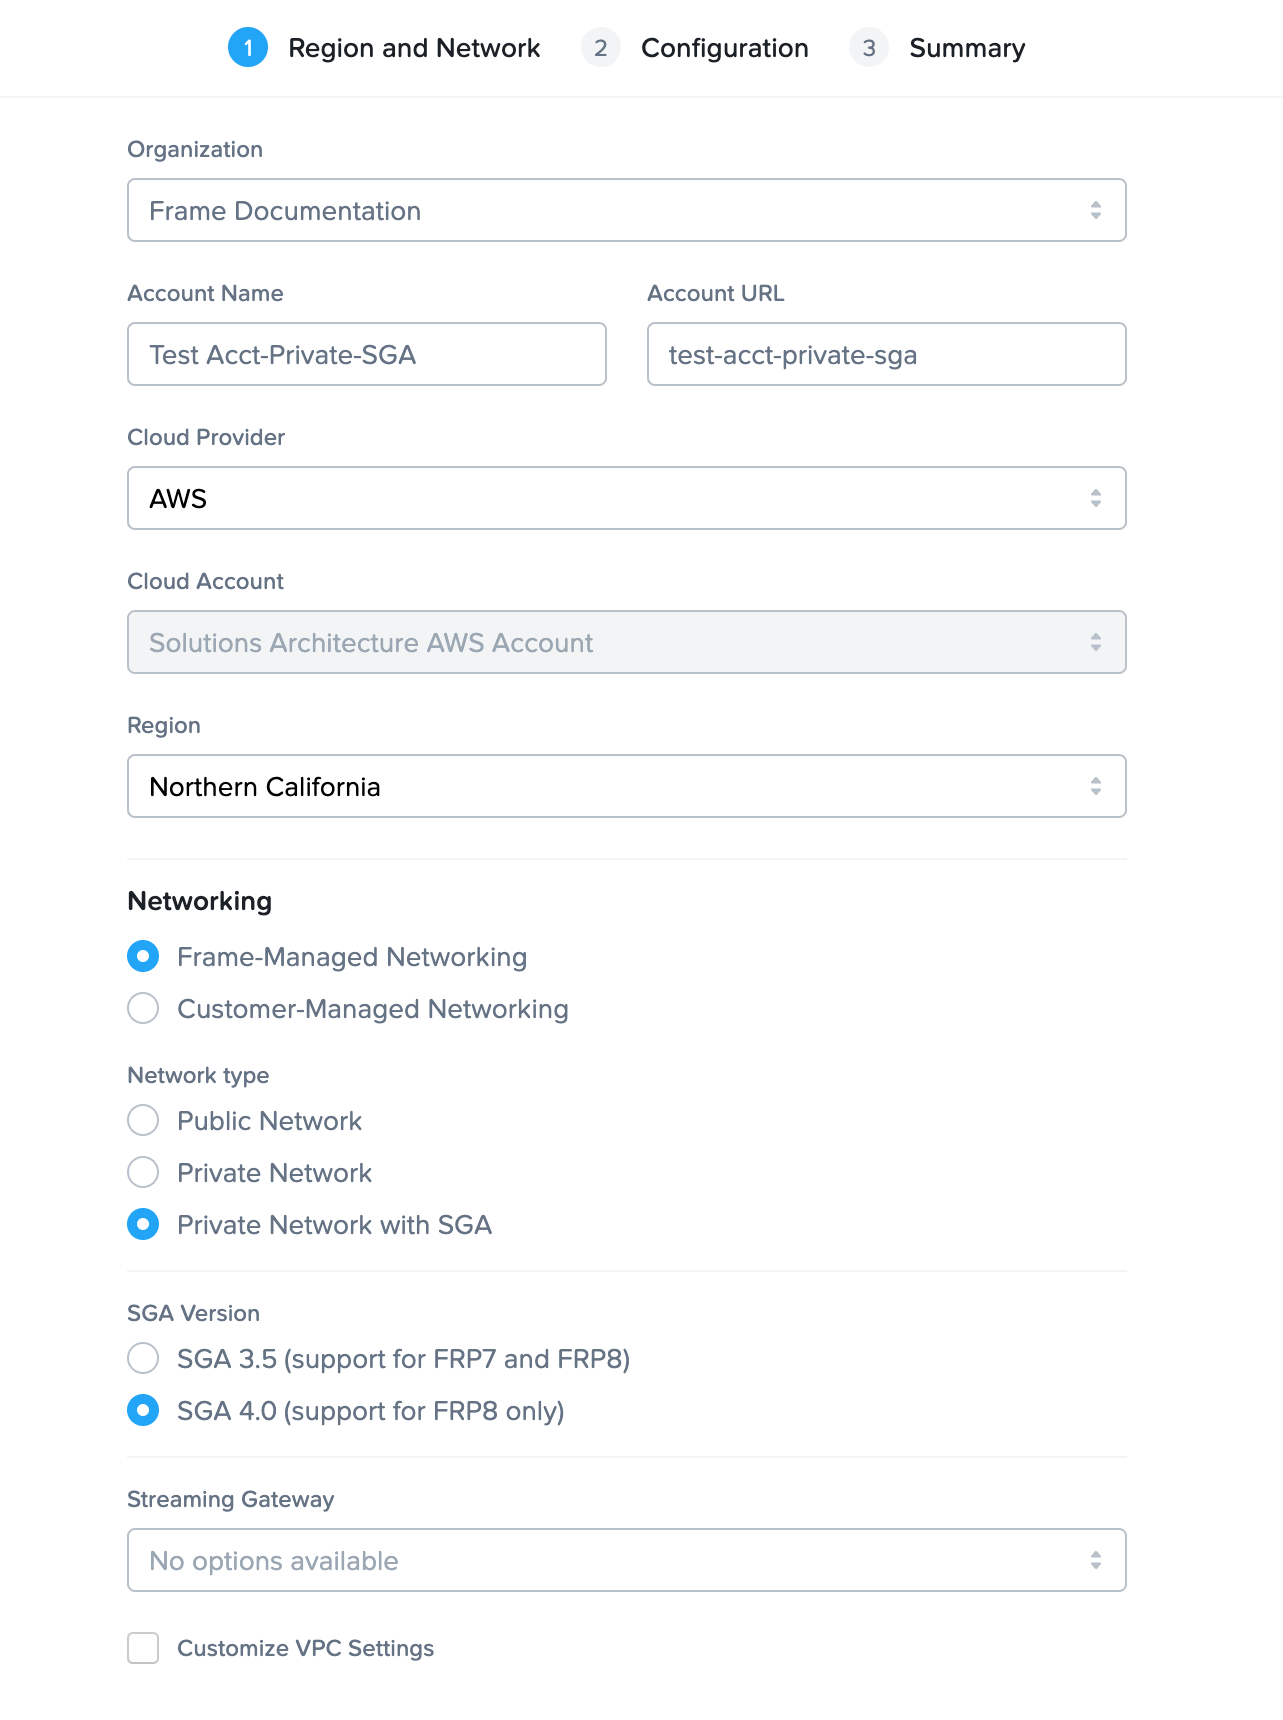The height and width of the screenshot is (1720, 1283).
Task: Choose the Private Network radio option
Action: click(143, 1172)
